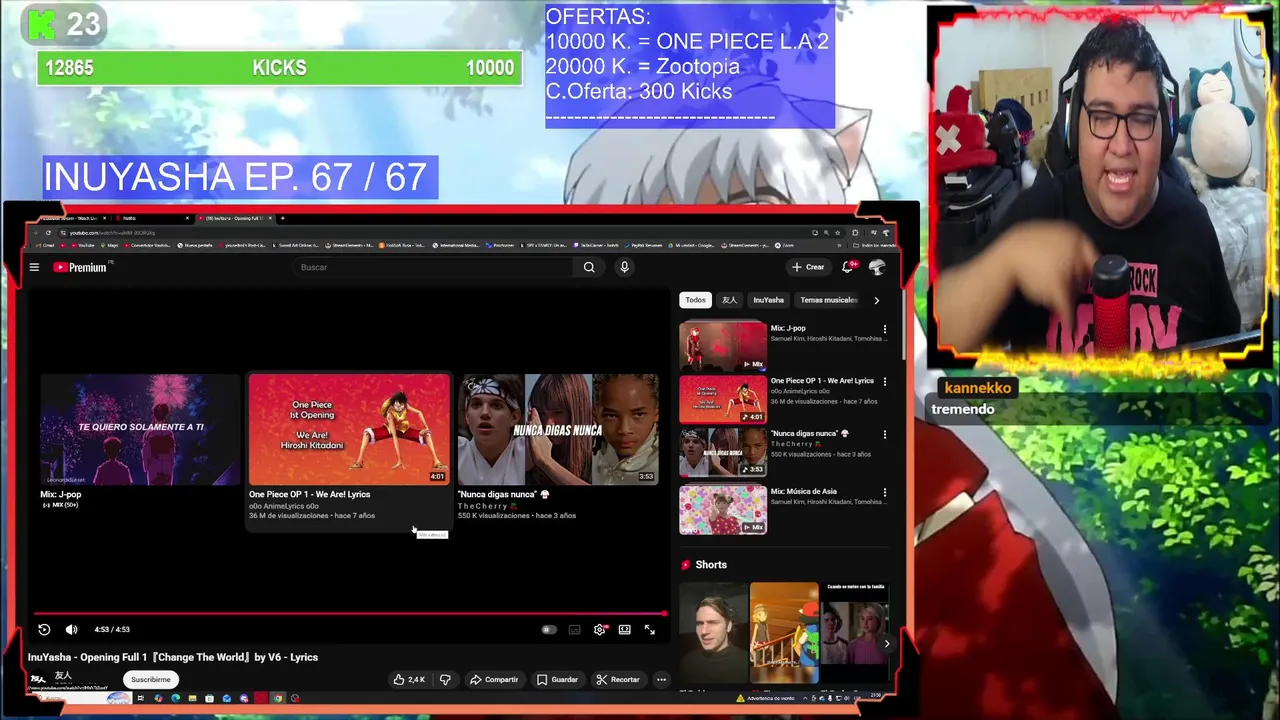The image size is (1280, 720).
Task: Open the notifications bell
Action: [848, 267]
